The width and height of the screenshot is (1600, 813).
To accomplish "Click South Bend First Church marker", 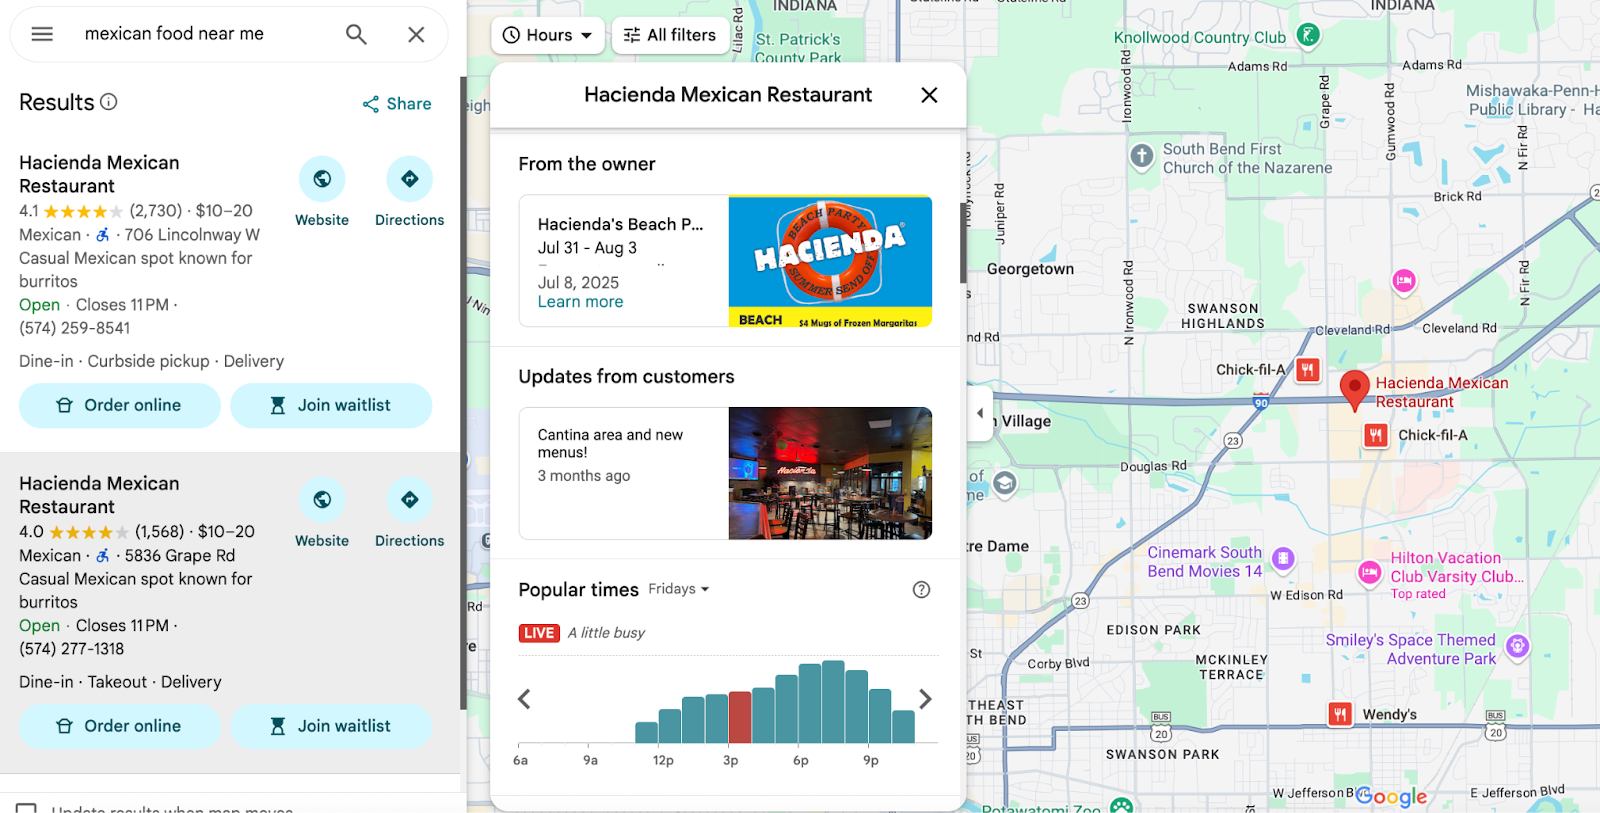I will [x=1142, y=156].
